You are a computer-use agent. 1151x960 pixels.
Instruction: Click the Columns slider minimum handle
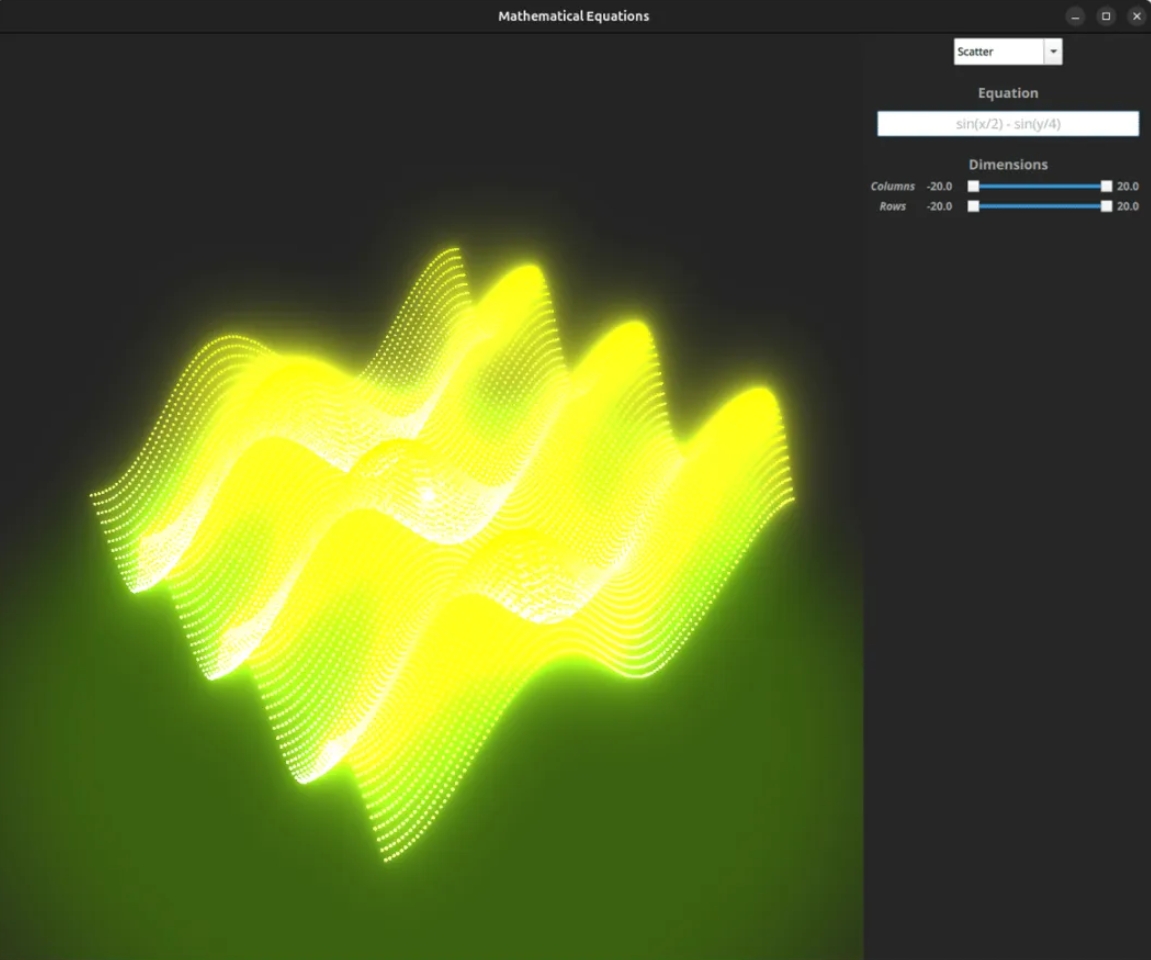(x=973, y=186)
